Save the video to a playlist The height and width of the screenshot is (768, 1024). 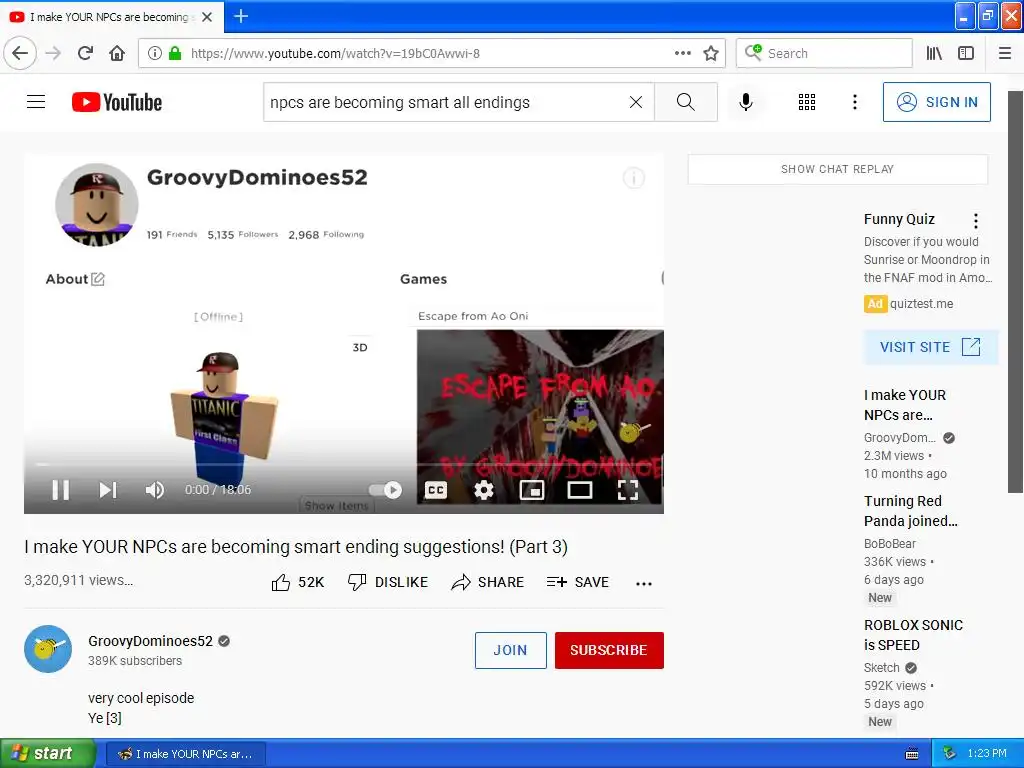(578, 582)
